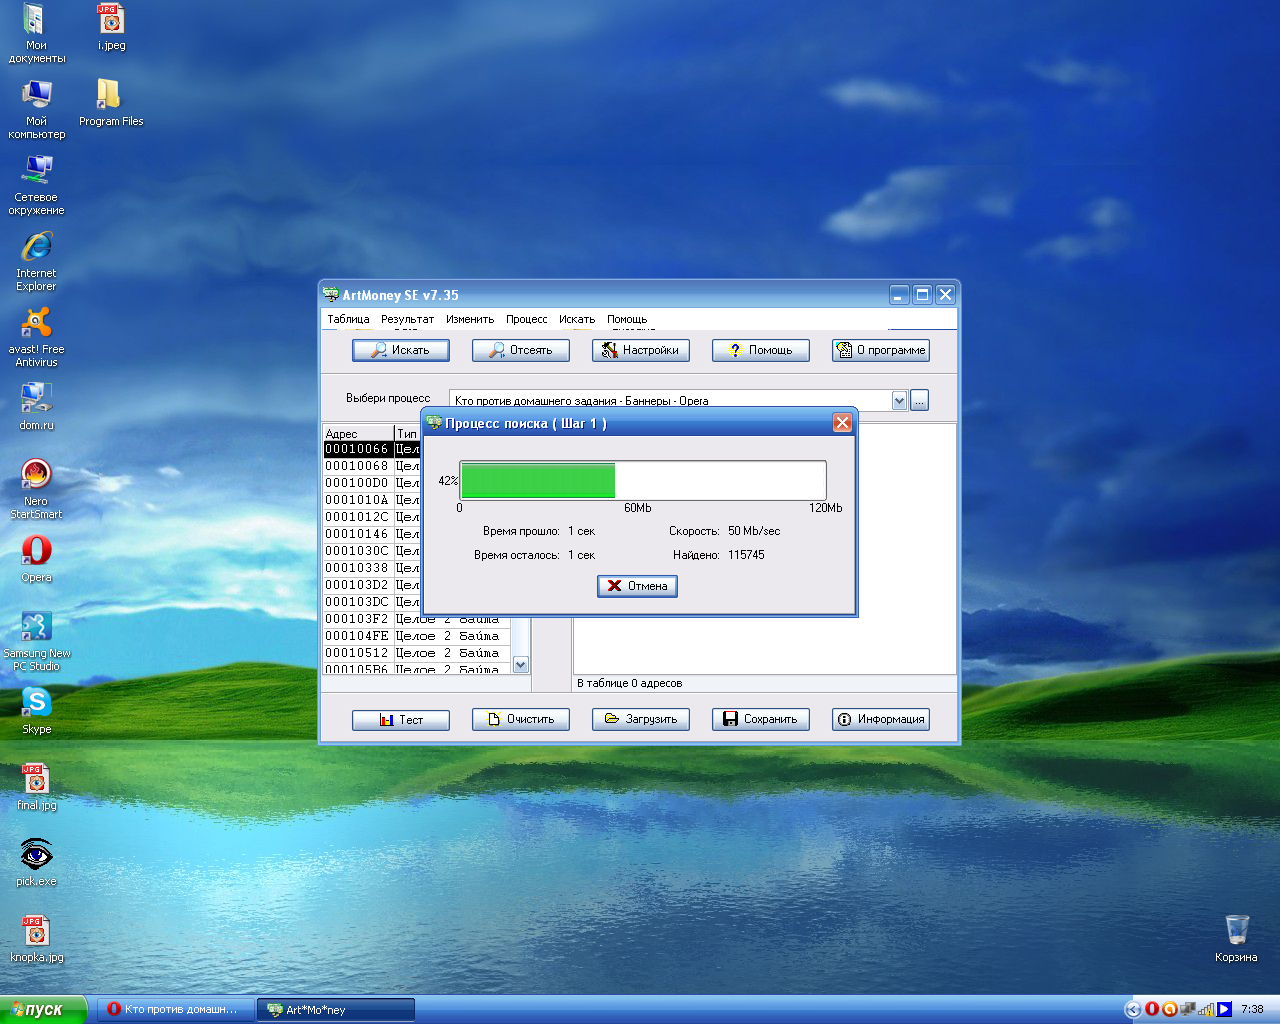
Task: Launch Opera from the desktop icon
Action: pyautogui.click(x=36, y=560)
